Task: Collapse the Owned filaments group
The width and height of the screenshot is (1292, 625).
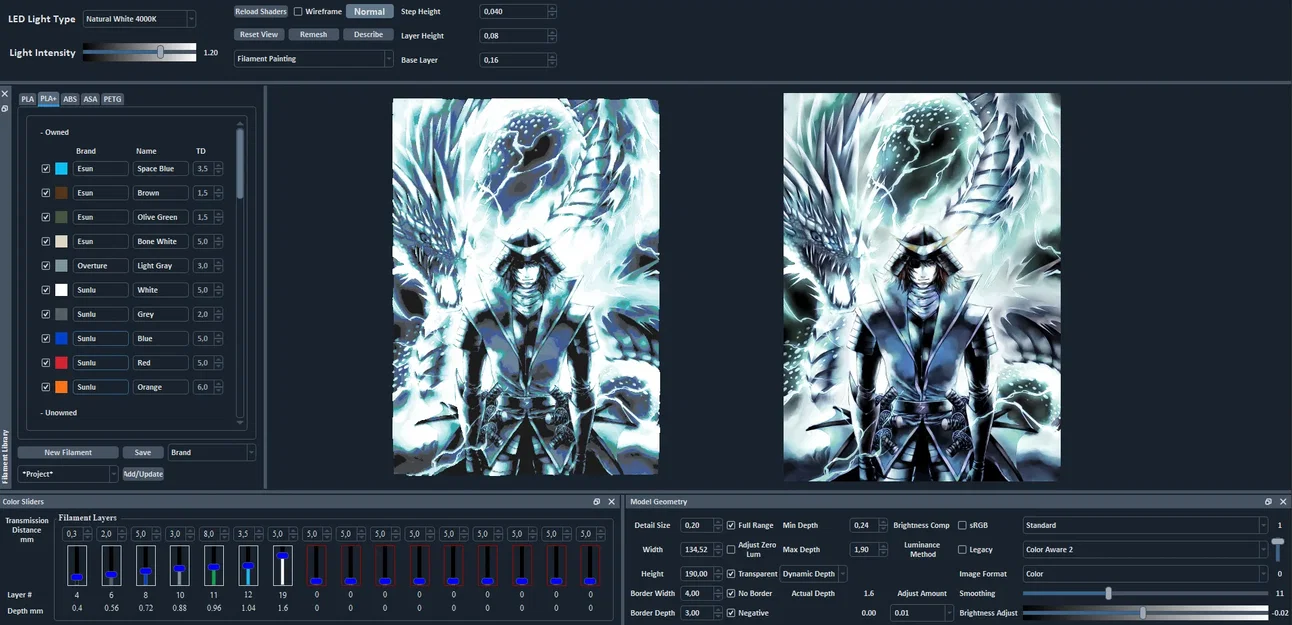Action: tap(55, 132)
